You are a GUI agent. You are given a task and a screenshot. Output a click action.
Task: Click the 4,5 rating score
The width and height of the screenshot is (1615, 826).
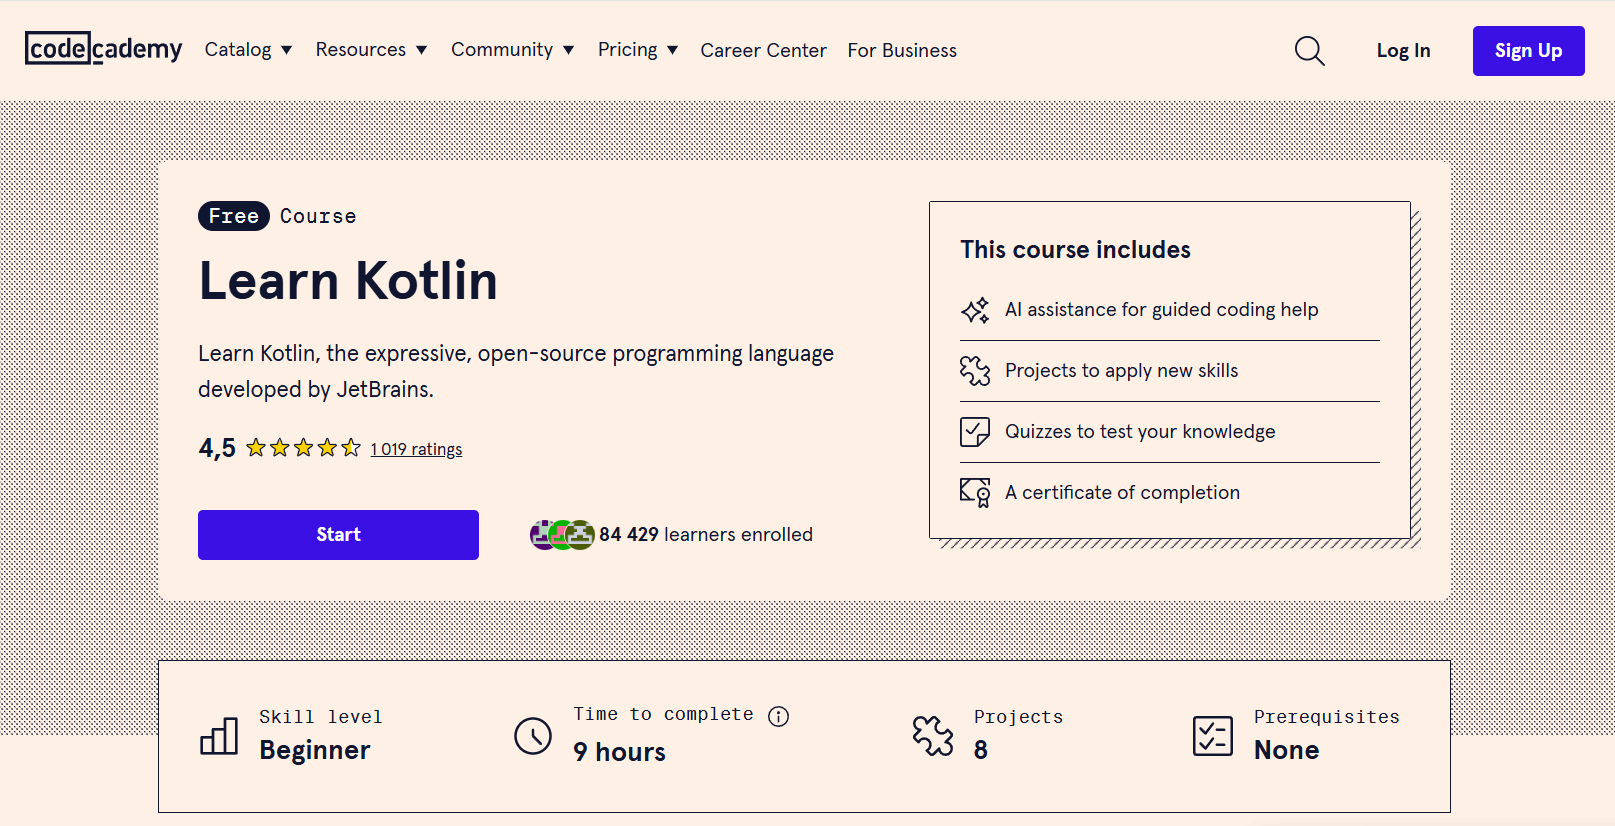pos(217,448)
